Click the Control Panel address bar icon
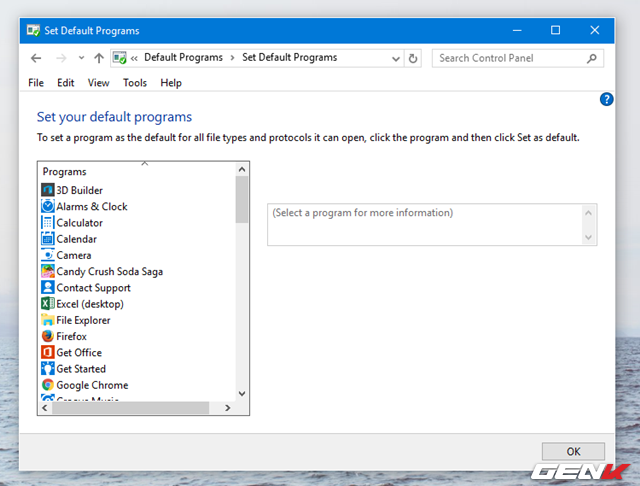Viewport: 640px width, 486px height. tap(120, 58)
